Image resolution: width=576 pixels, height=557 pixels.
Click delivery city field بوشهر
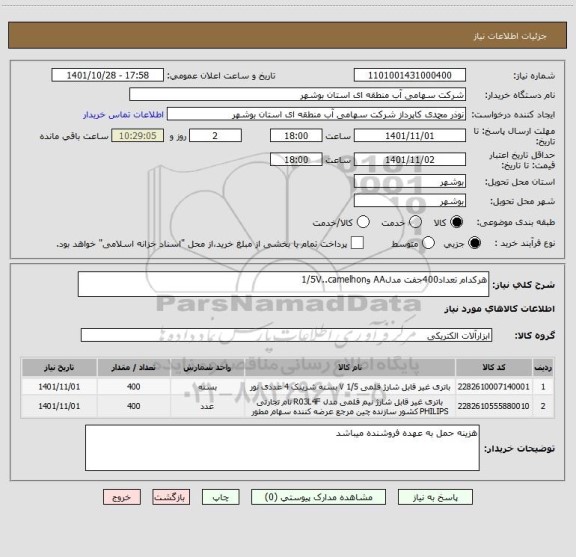[x=410, y=201]
